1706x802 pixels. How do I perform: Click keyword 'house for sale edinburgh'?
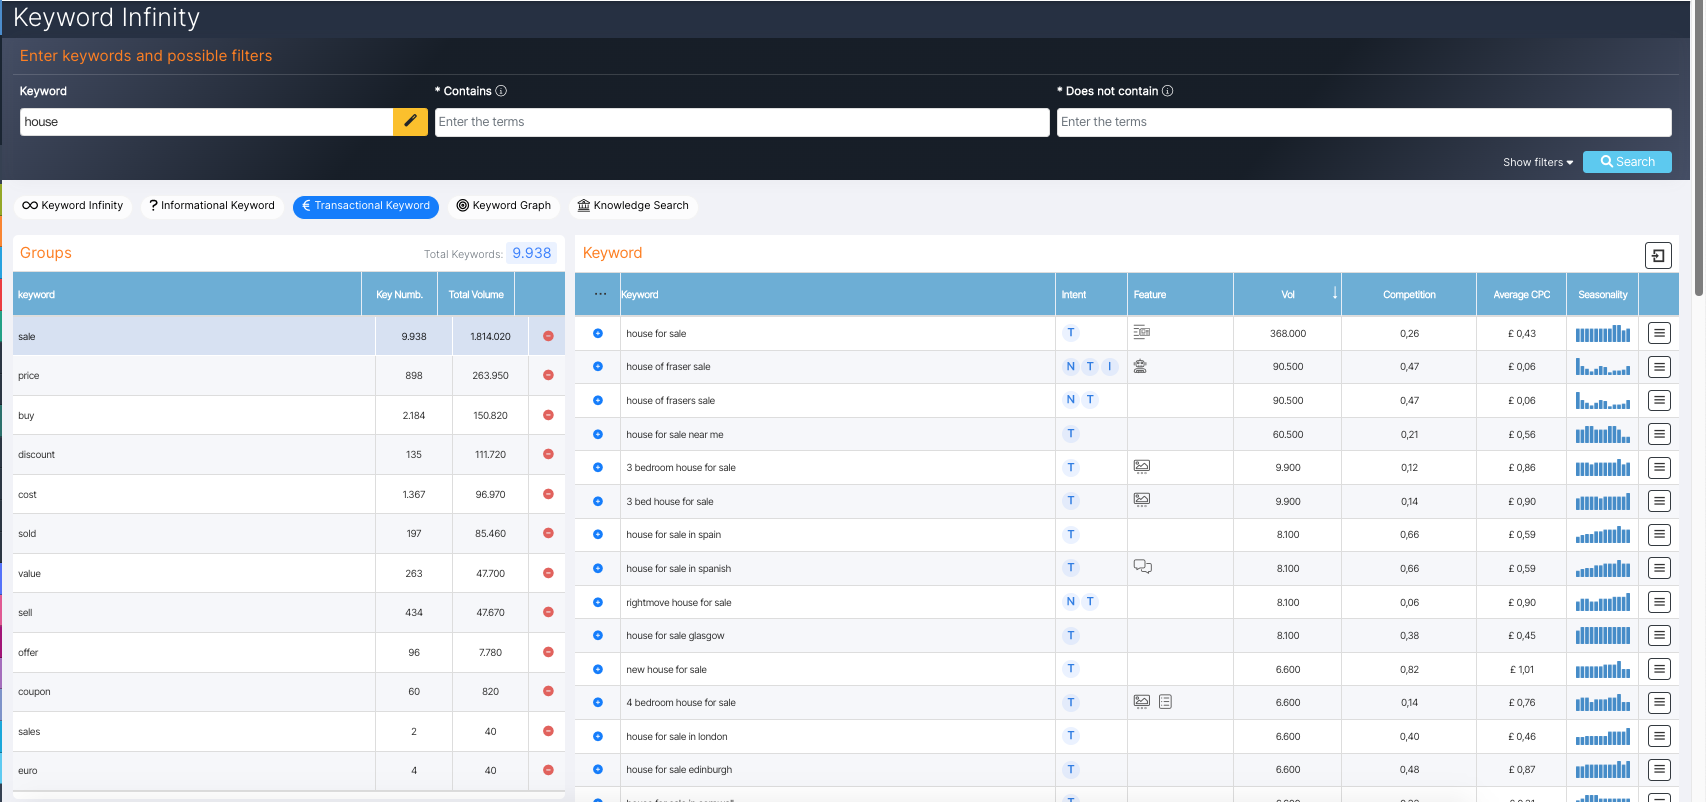coord(679,770)
